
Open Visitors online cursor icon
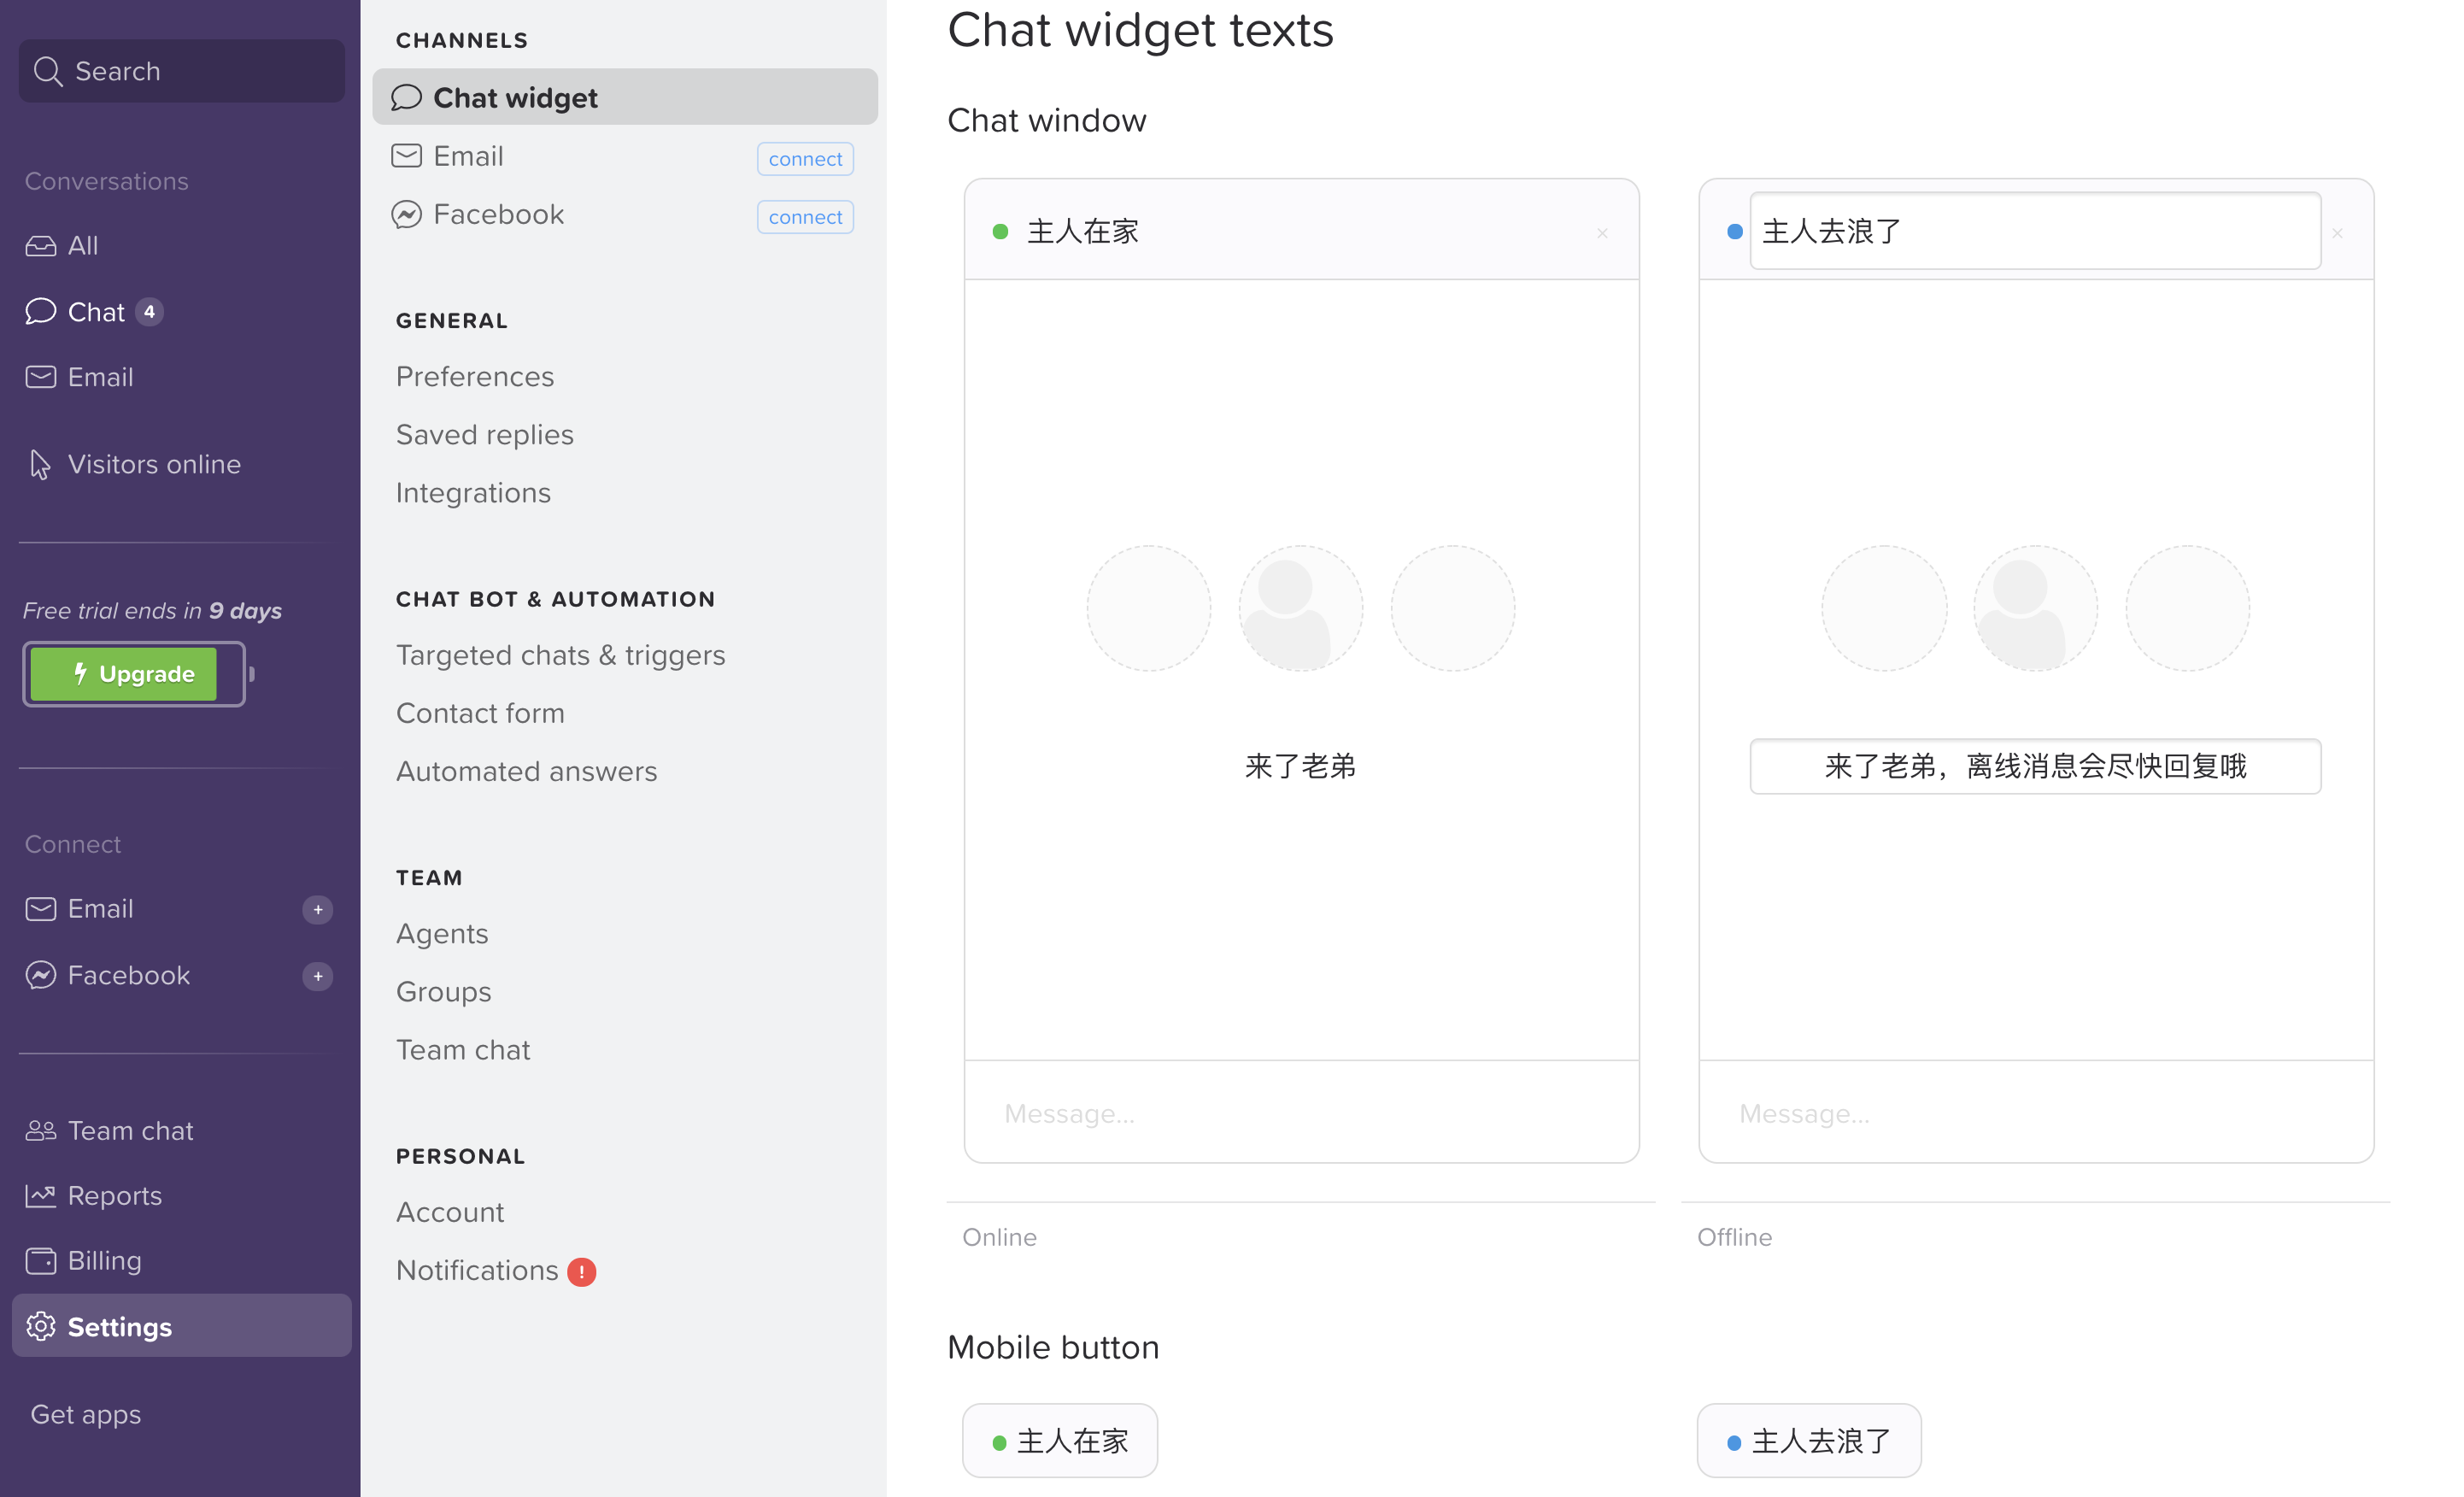click(39, 464)
